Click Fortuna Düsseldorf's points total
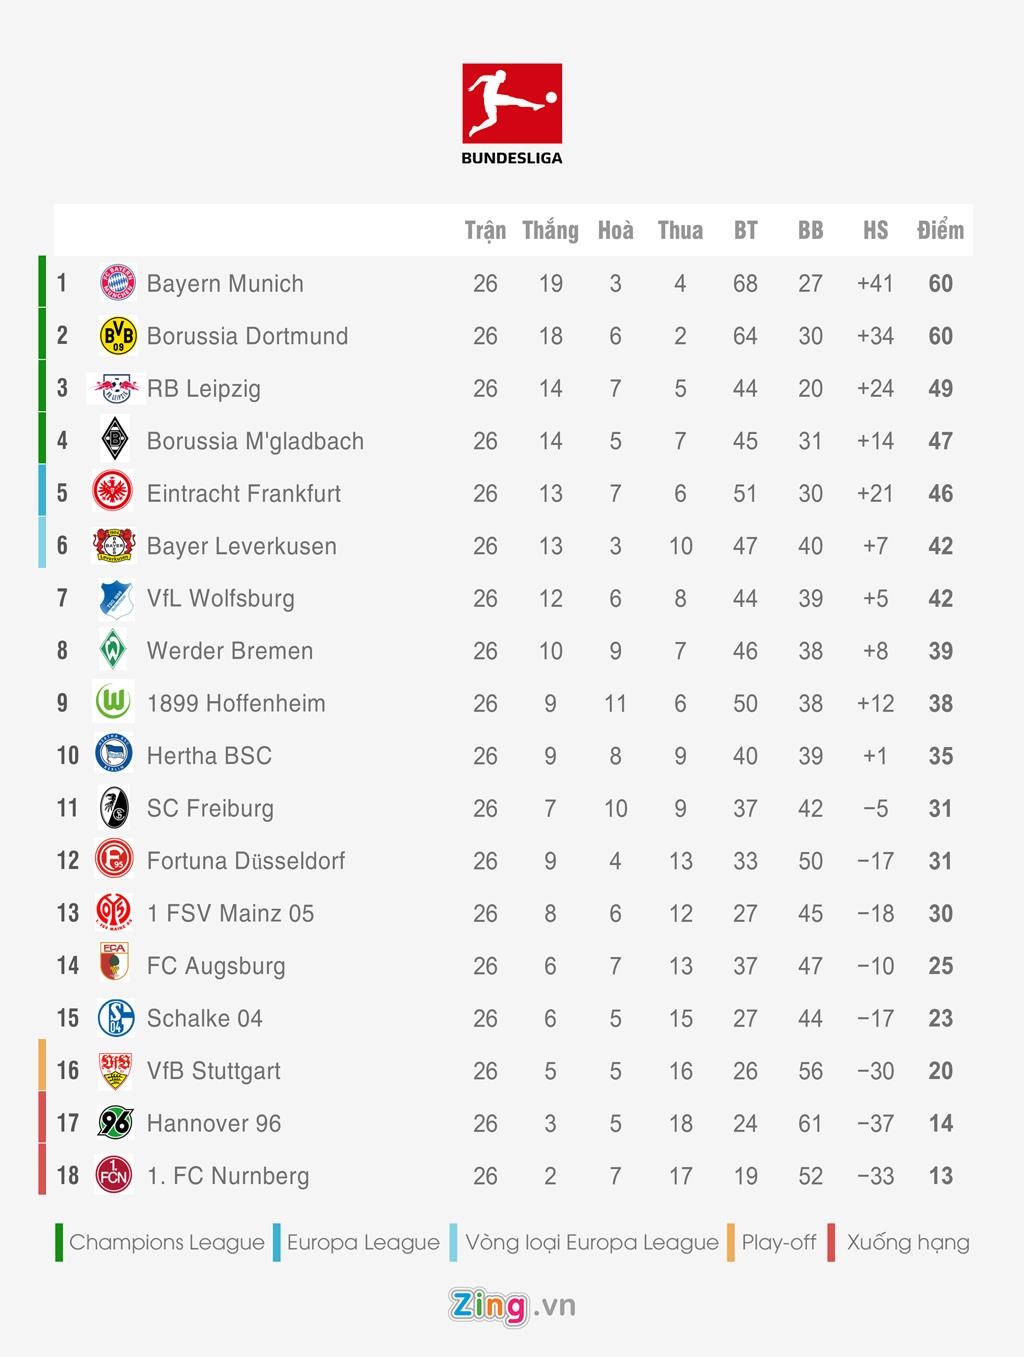The image size is (1024, 1357). point(940,861)
